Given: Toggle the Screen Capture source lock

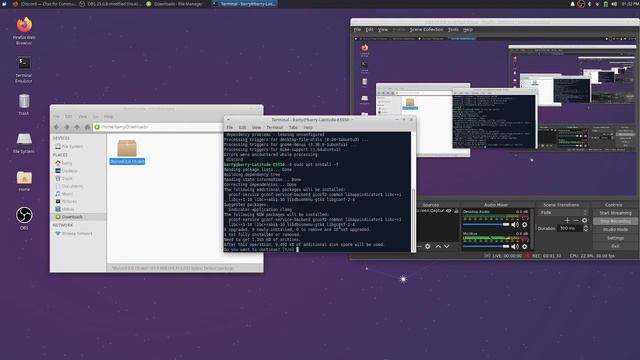Looking at the screenshot, I should coord(456,211).
